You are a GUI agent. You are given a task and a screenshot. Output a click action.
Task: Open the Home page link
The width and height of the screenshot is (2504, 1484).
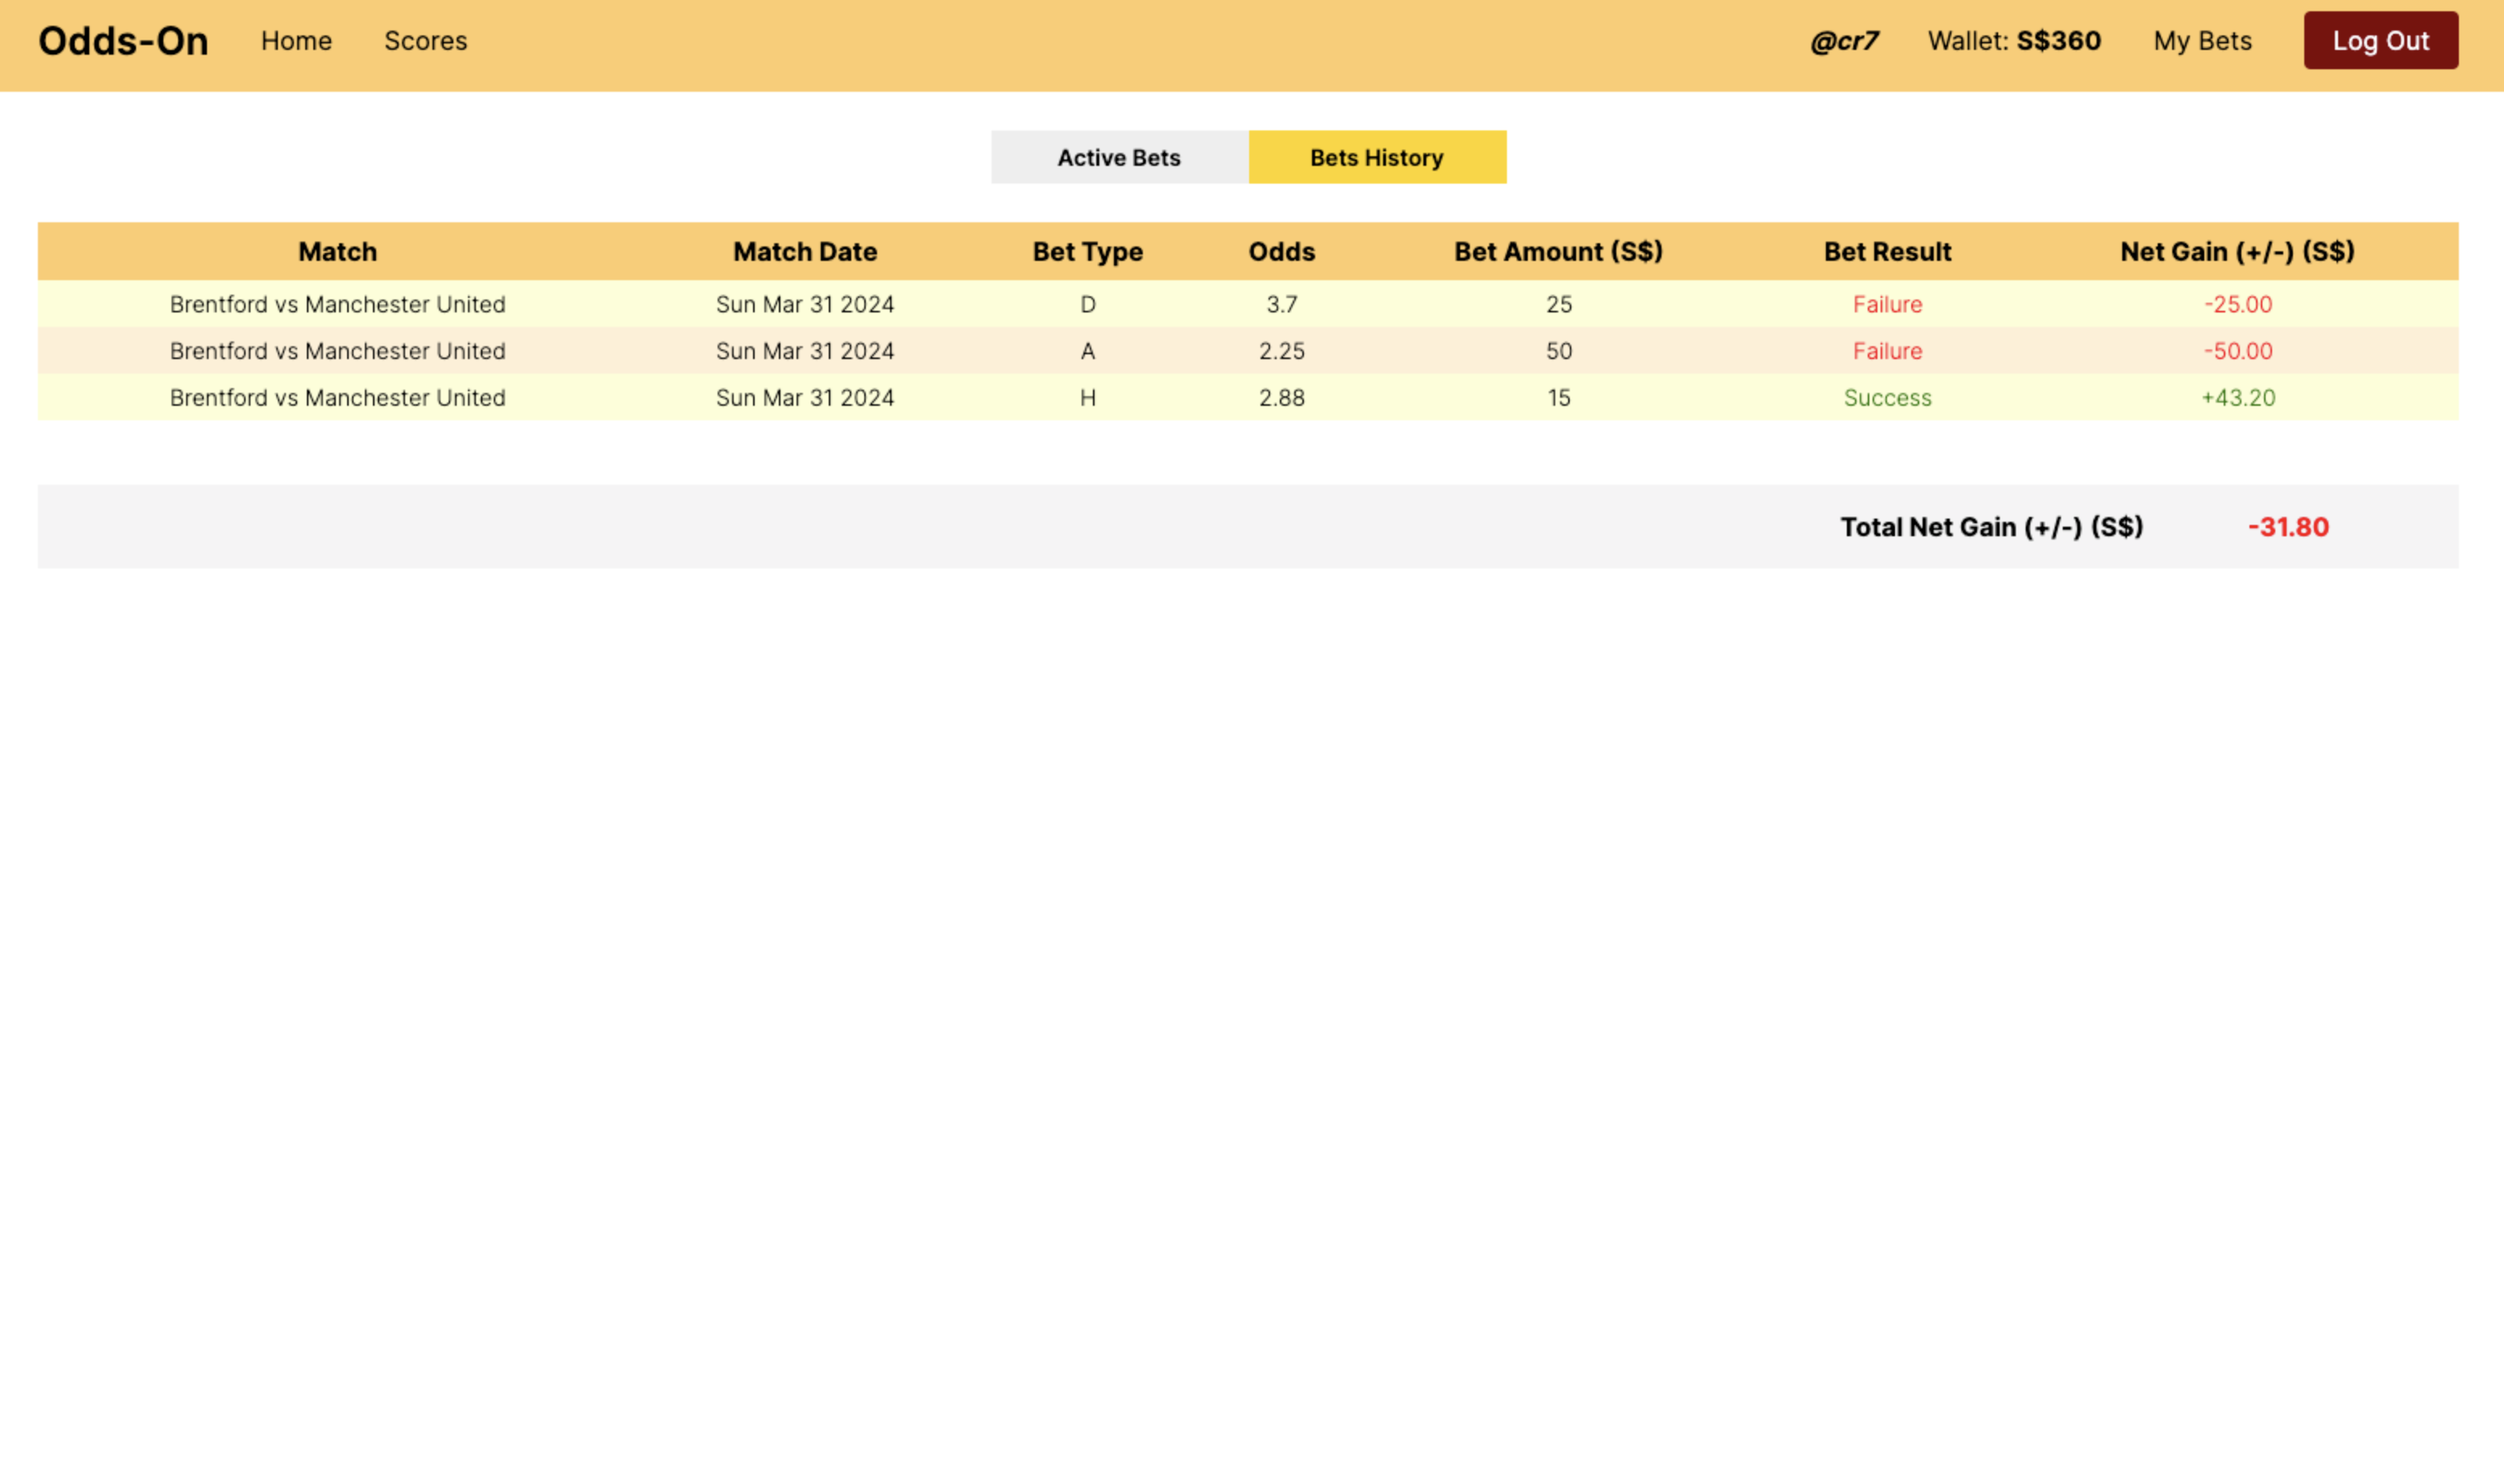296,41
